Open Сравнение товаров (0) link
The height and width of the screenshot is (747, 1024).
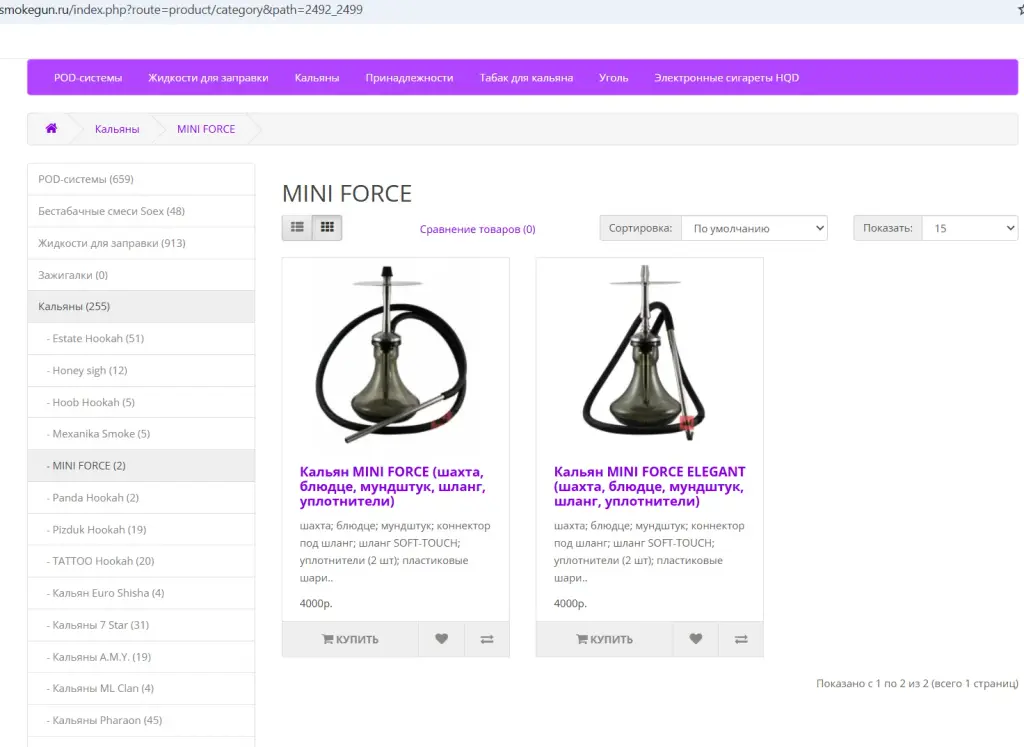(477, 229)
